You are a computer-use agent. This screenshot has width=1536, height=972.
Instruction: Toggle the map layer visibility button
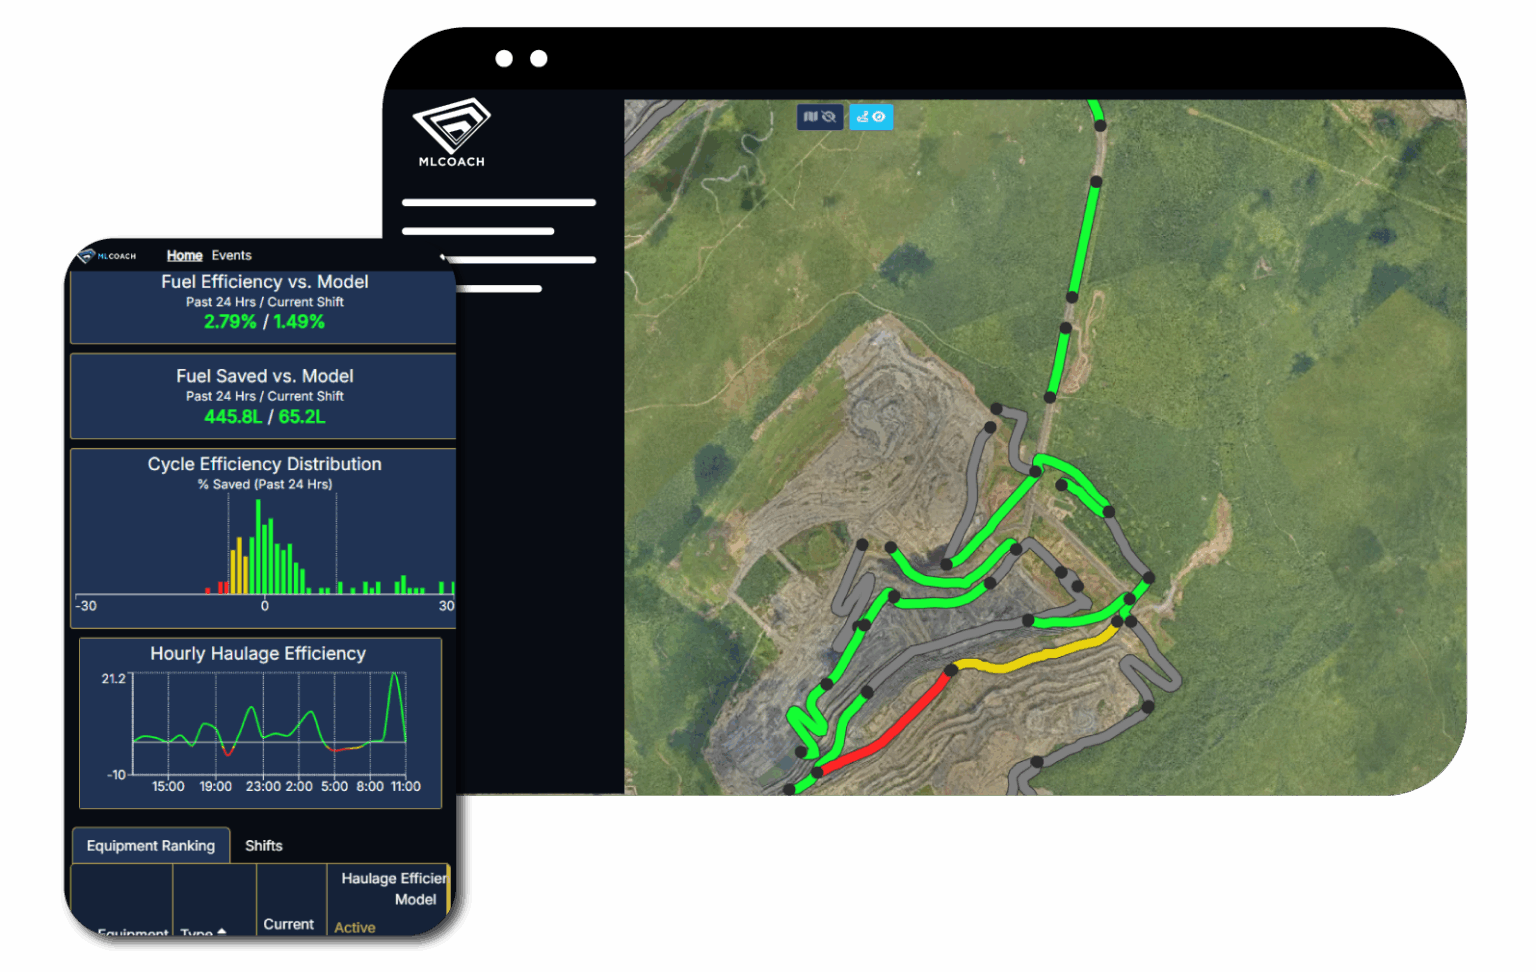click(x=819, y=117)
